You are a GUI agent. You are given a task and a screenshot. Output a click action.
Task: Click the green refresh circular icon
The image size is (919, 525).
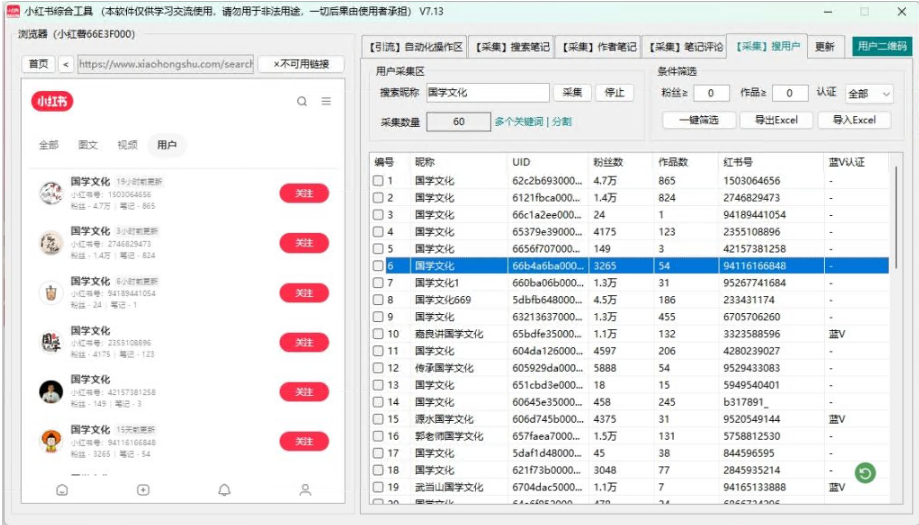coord(865,473)
